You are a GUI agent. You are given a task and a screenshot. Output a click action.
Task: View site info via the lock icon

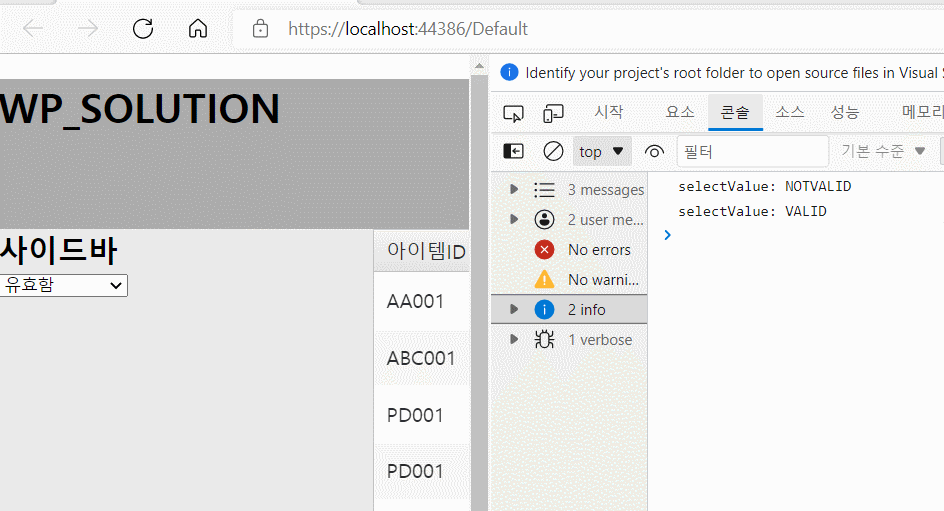point(260,28)
